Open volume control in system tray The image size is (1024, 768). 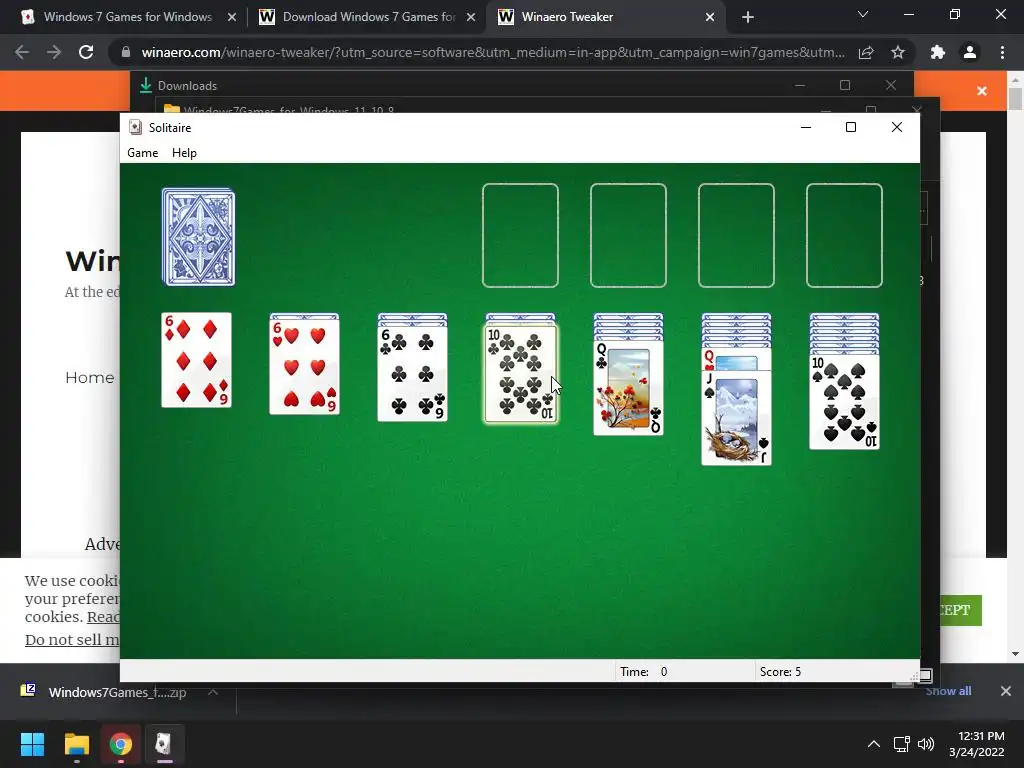[925, 744]
